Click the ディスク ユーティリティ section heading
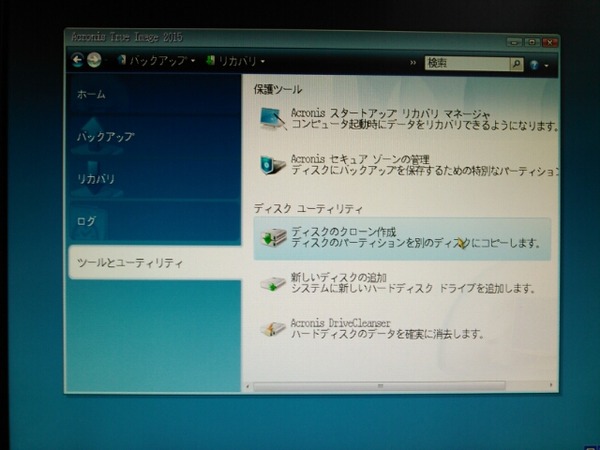This screenshot has width=600, height=450. coord(308,209)
